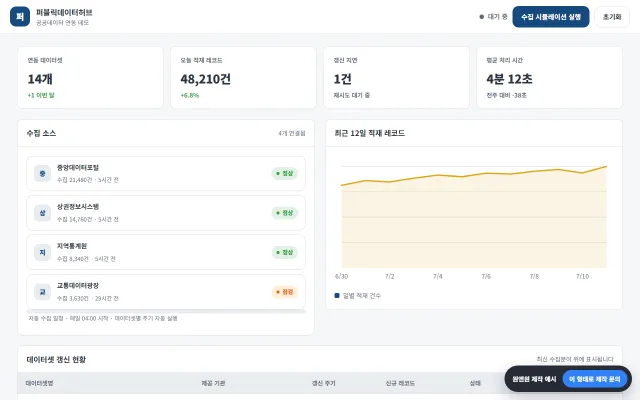This screenshot has width=640, height=400.
Task: Click the 이 형태로 제작 문의 button
Action: pos(594,379)
